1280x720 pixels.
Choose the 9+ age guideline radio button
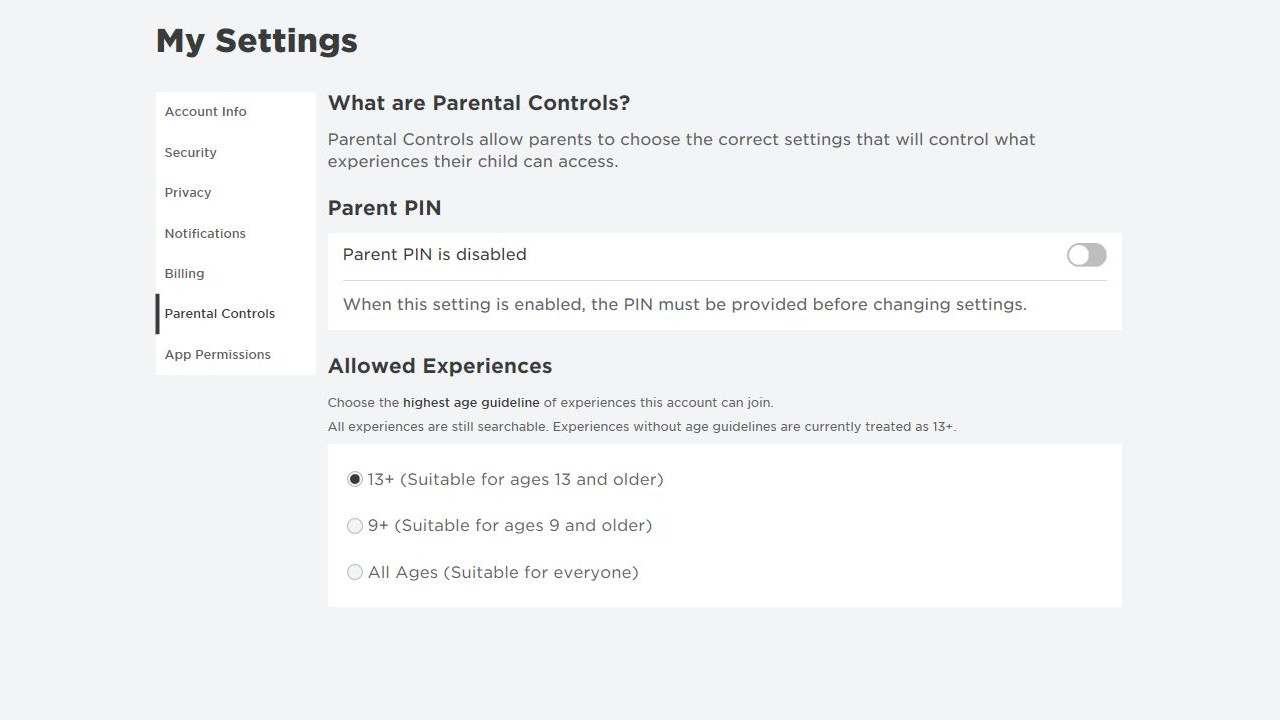(355, 526)
